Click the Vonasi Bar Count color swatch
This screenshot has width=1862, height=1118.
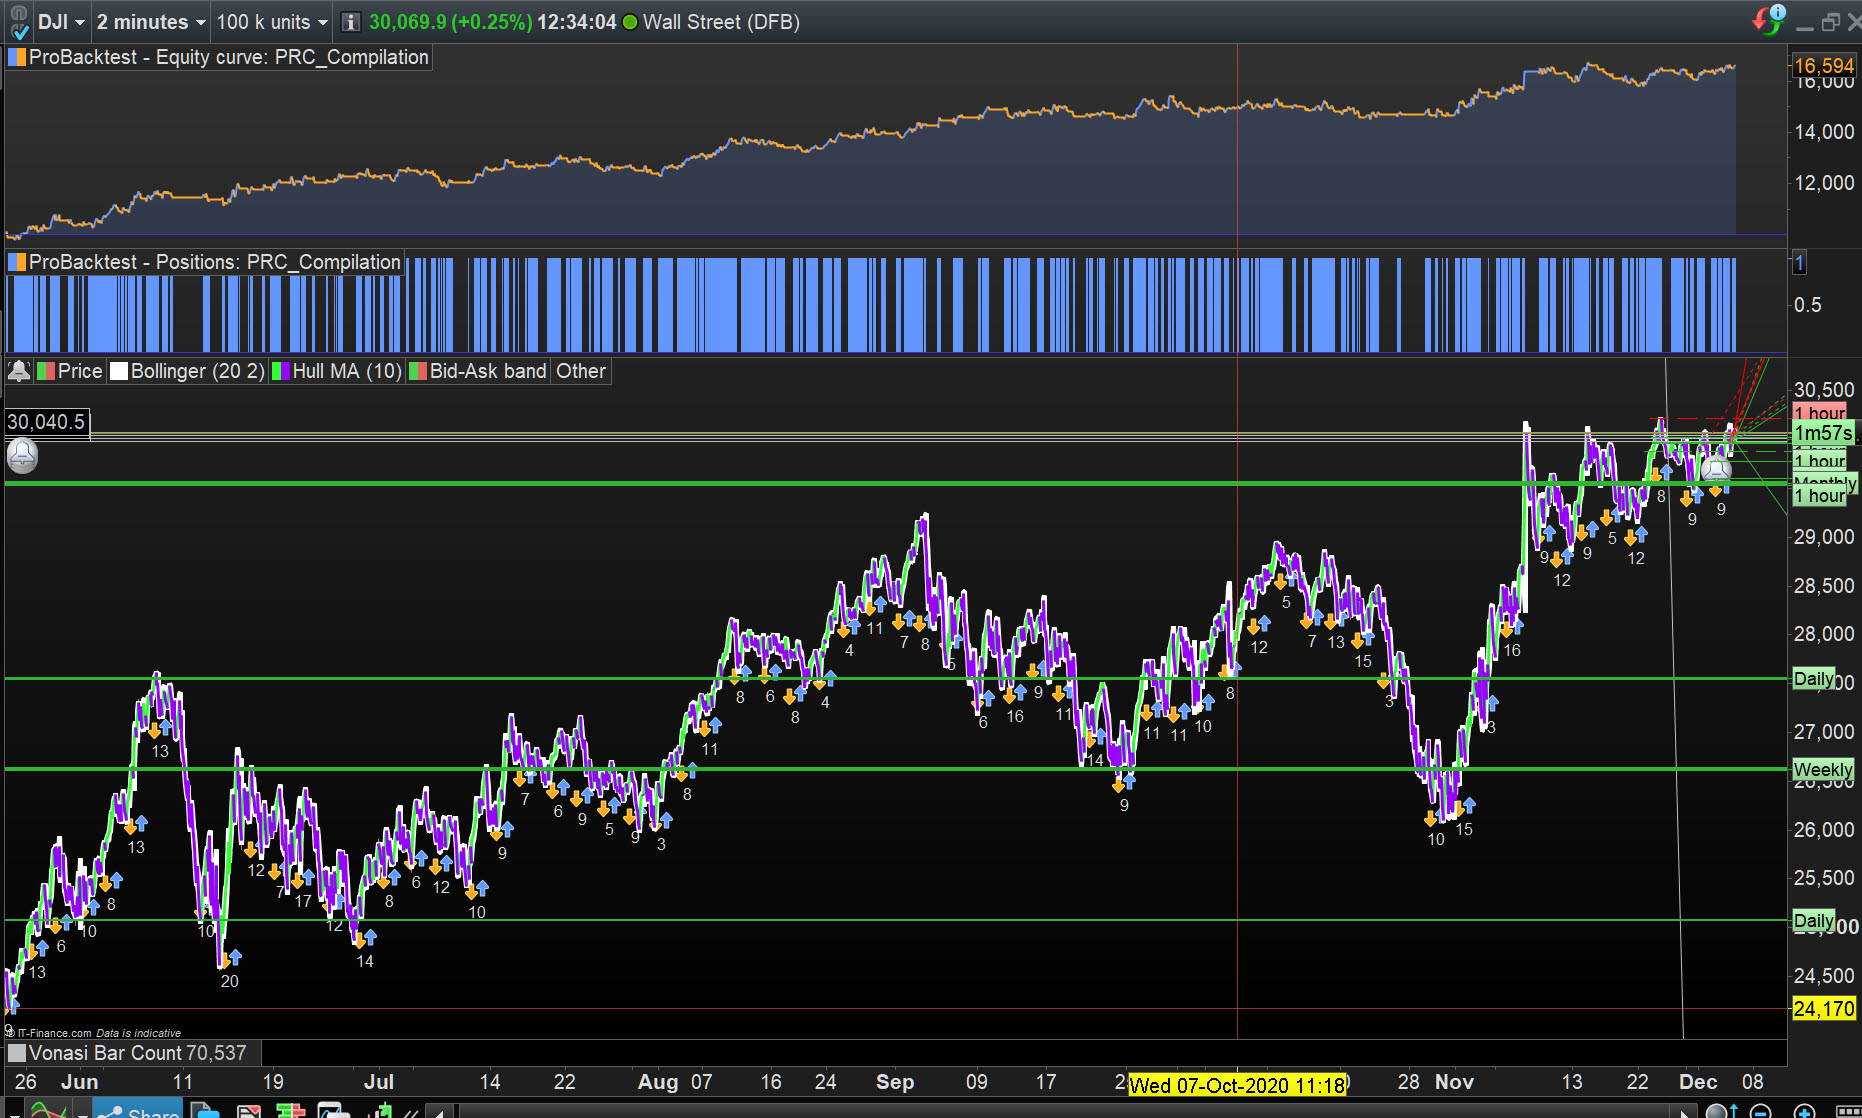coord(17,1053)
